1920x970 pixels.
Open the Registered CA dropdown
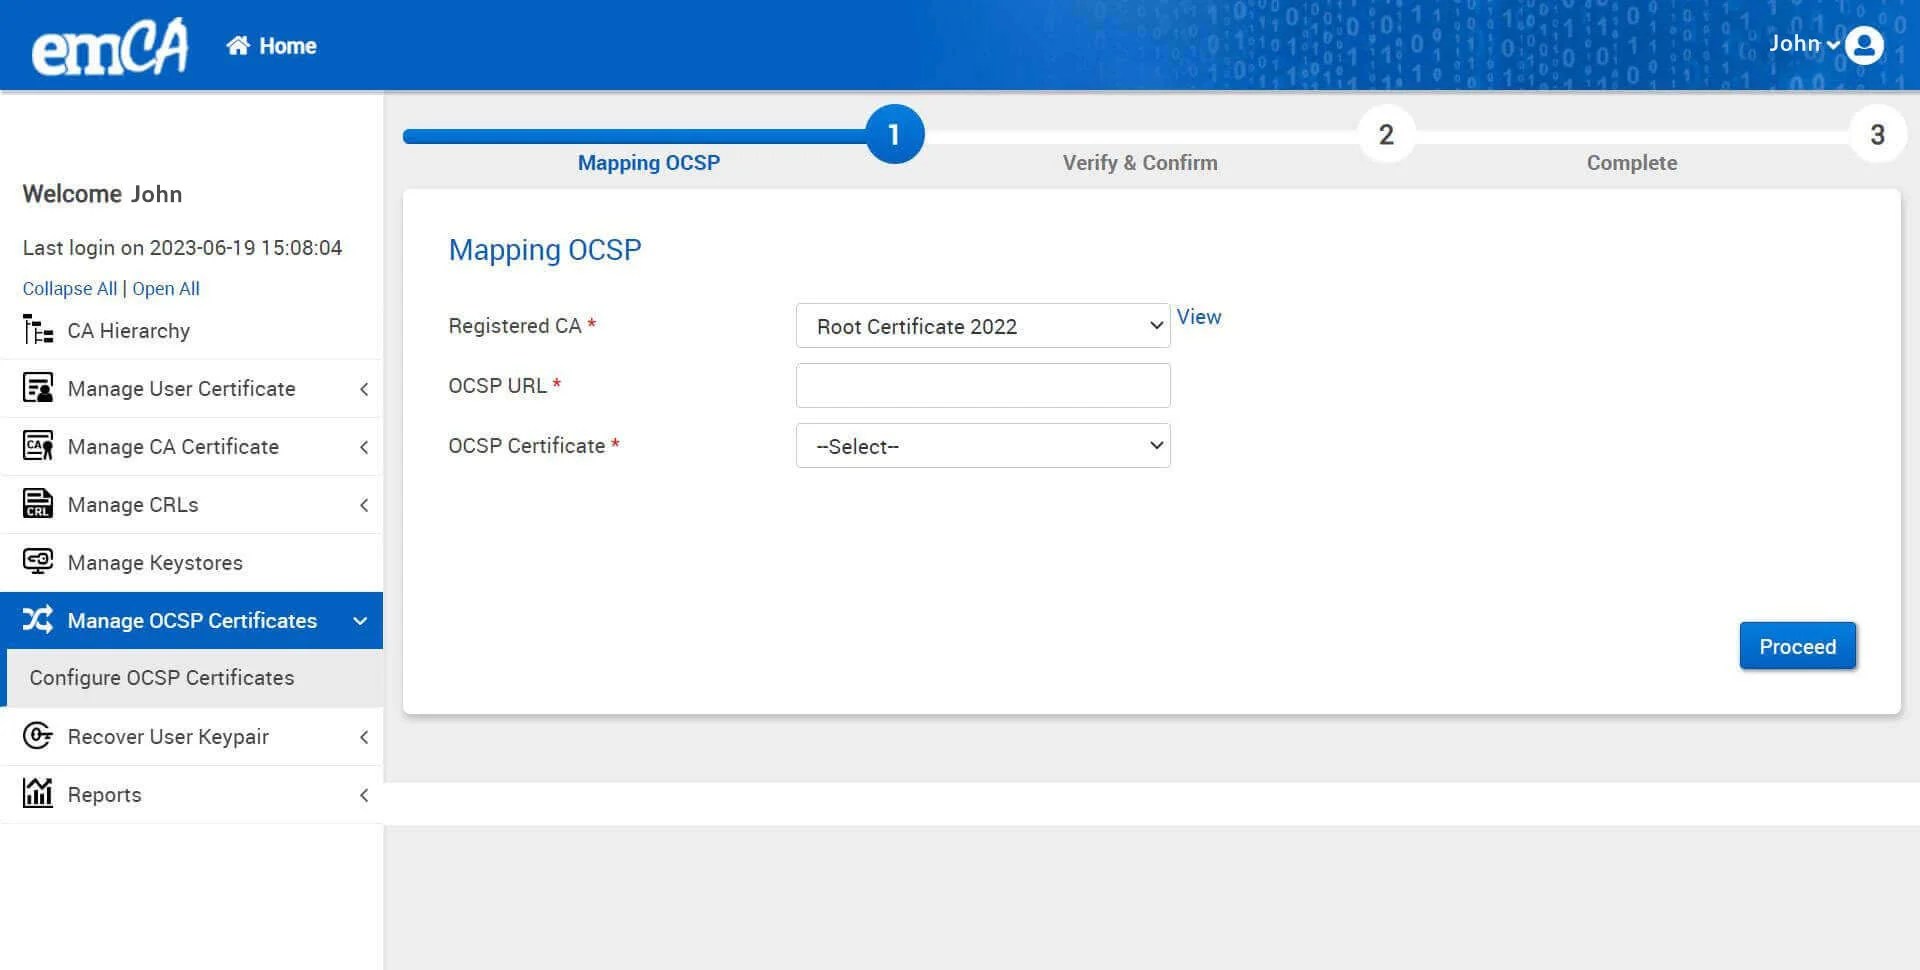point(982,325)
